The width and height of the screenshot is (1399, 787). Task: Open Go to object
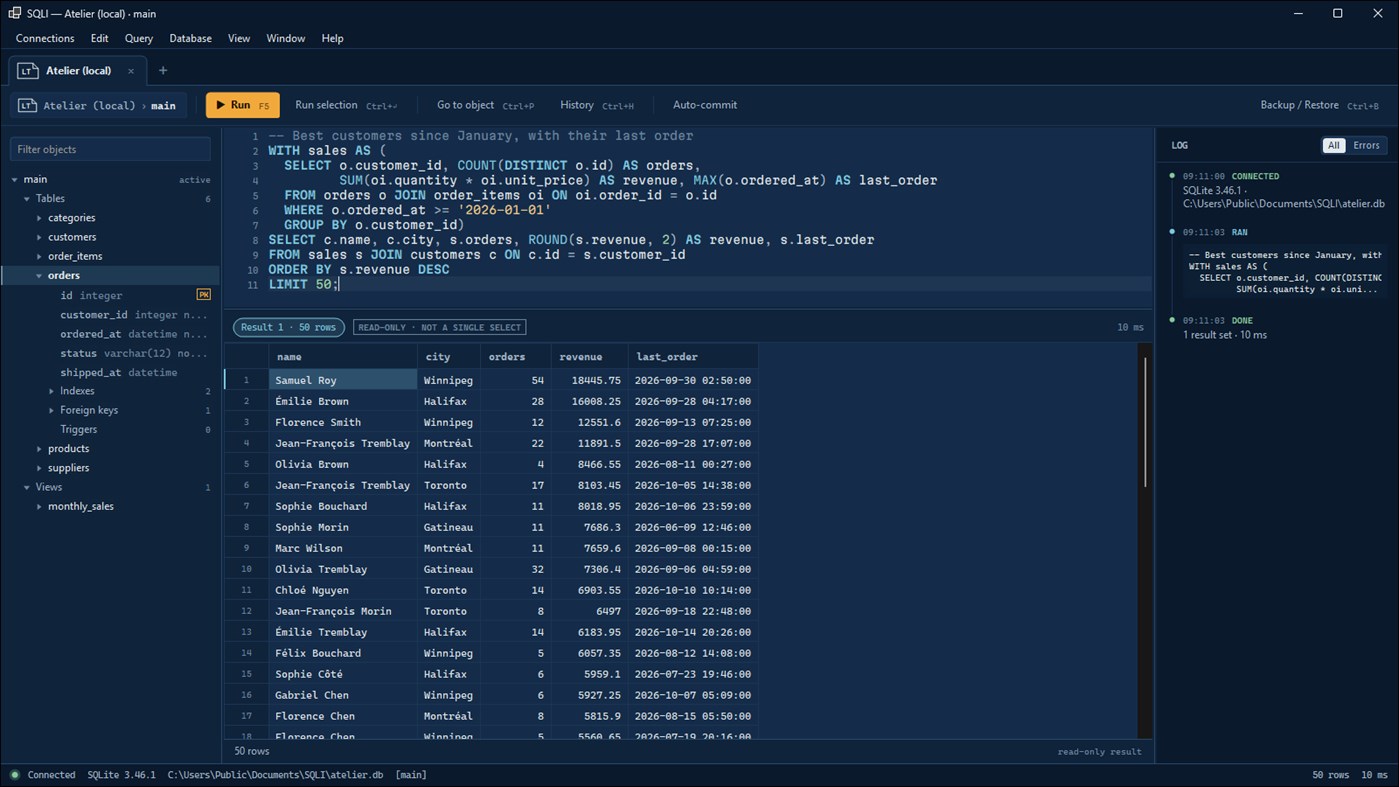pos(485,105)
